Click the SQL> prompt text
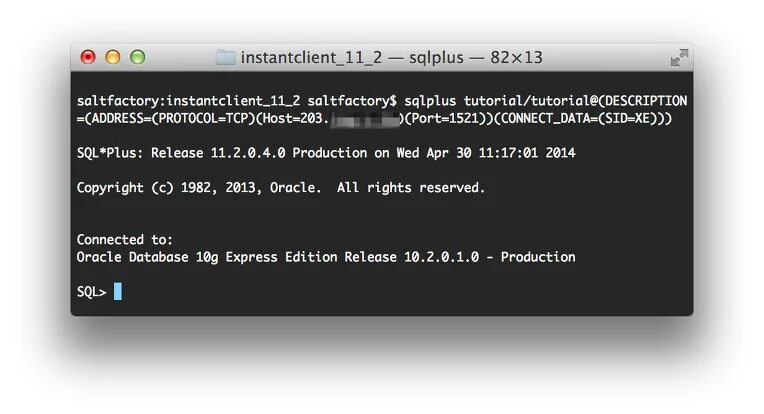Viewport: 764px width, 414px height. click(x=92, y=292)
